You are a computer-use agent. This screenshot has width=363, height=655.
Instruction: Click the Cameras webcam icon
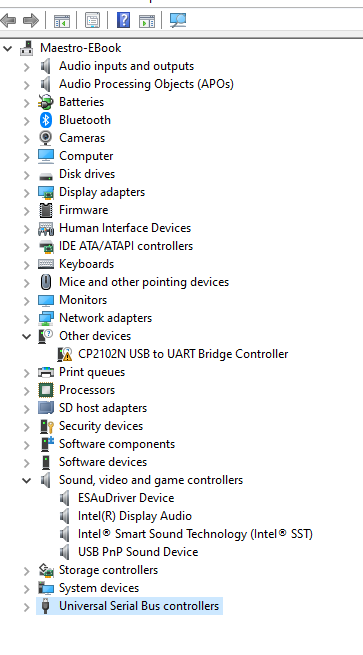pyautogui.click(x=46, y=138)
